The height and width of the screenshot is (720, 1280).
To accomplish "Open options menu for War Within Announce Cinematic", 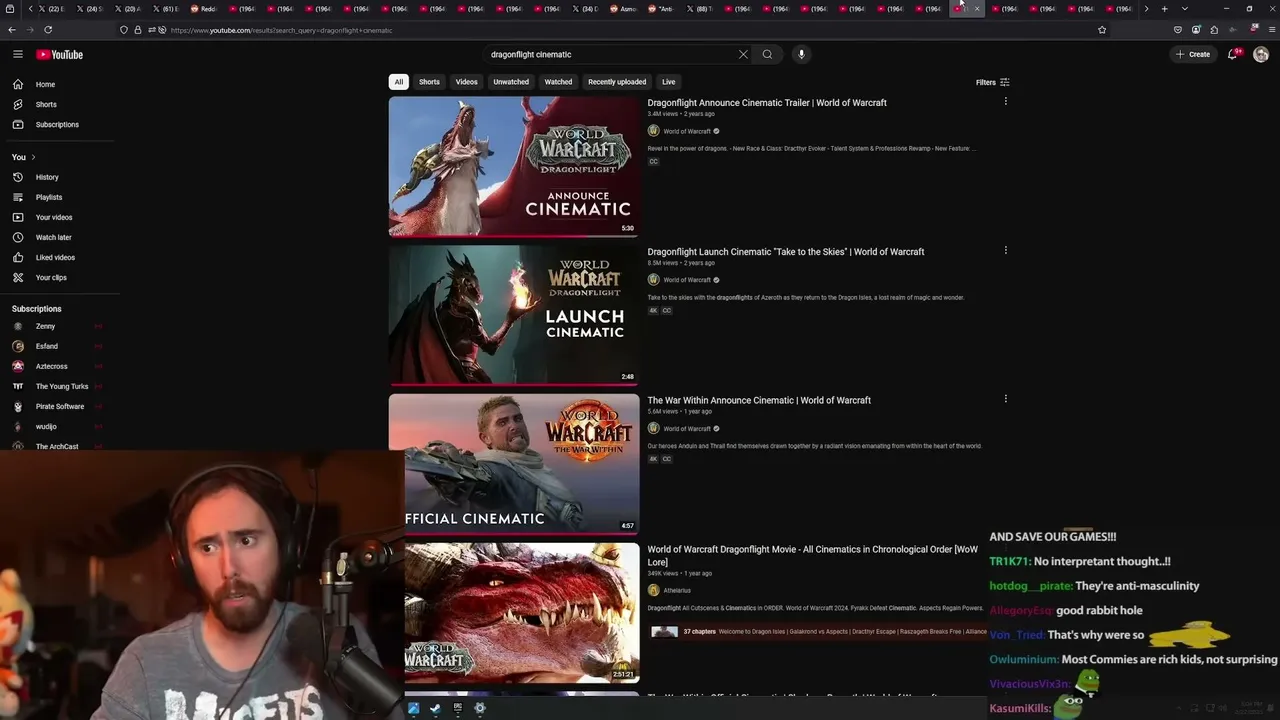I will (1005, 398).
